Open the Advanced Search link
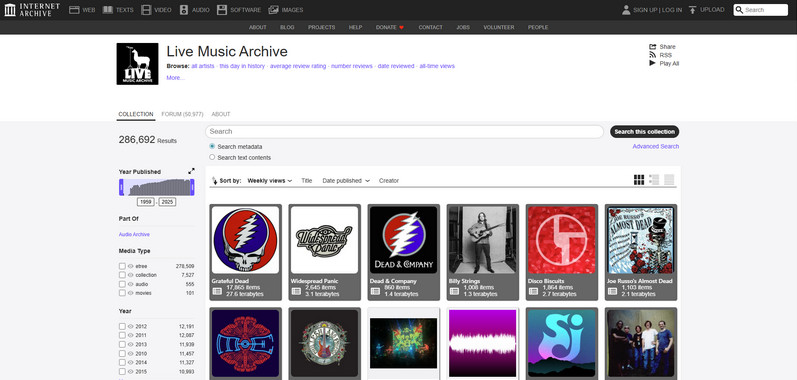This screenshot has width=797, height=380. pos(656,146)
